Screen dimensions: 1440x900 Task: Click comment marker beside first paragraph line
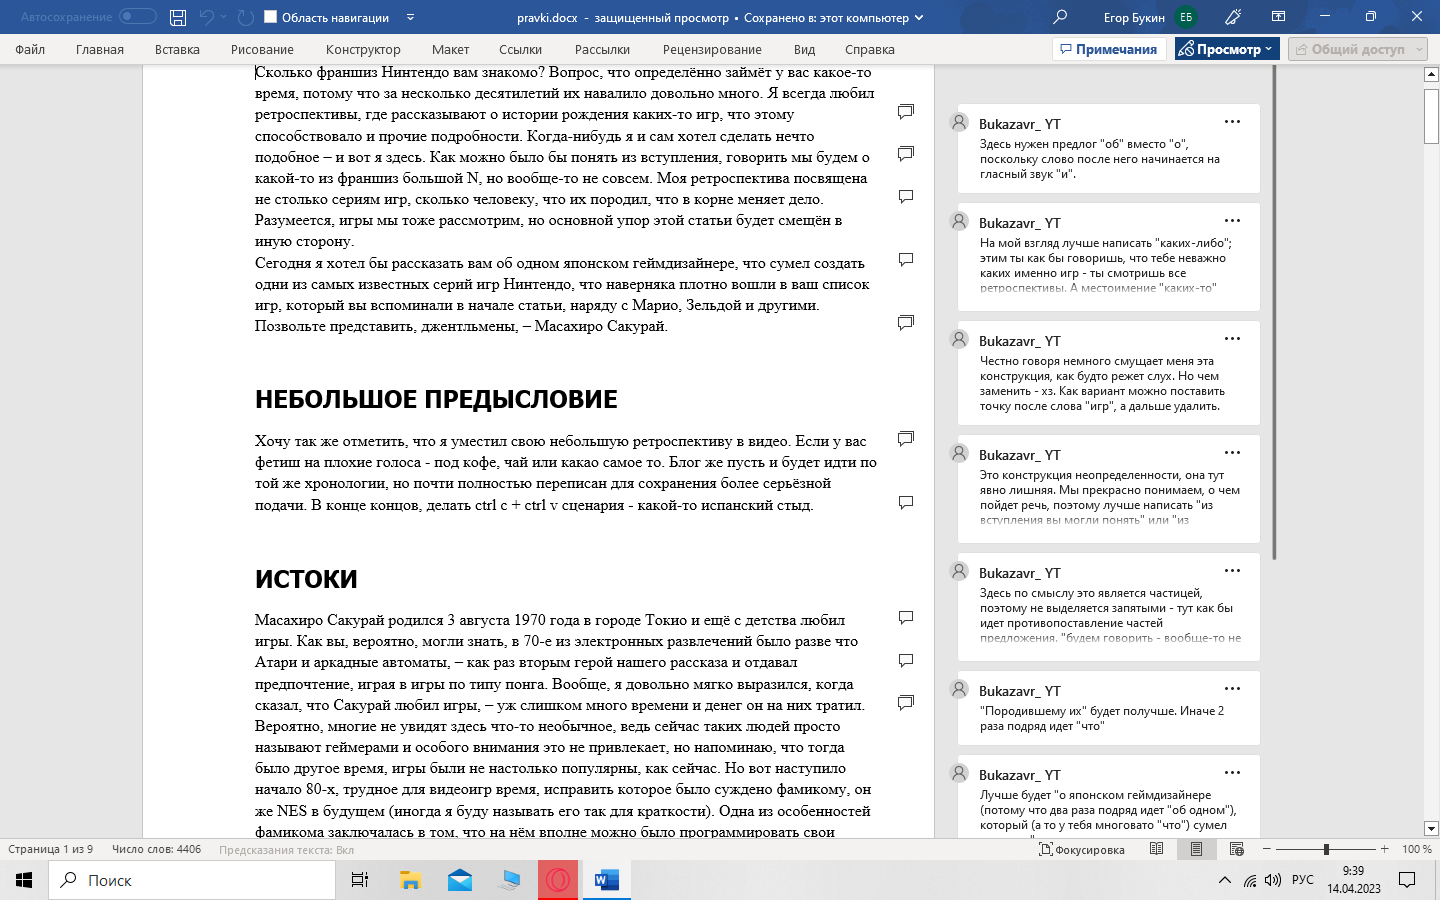coord(906,111)
